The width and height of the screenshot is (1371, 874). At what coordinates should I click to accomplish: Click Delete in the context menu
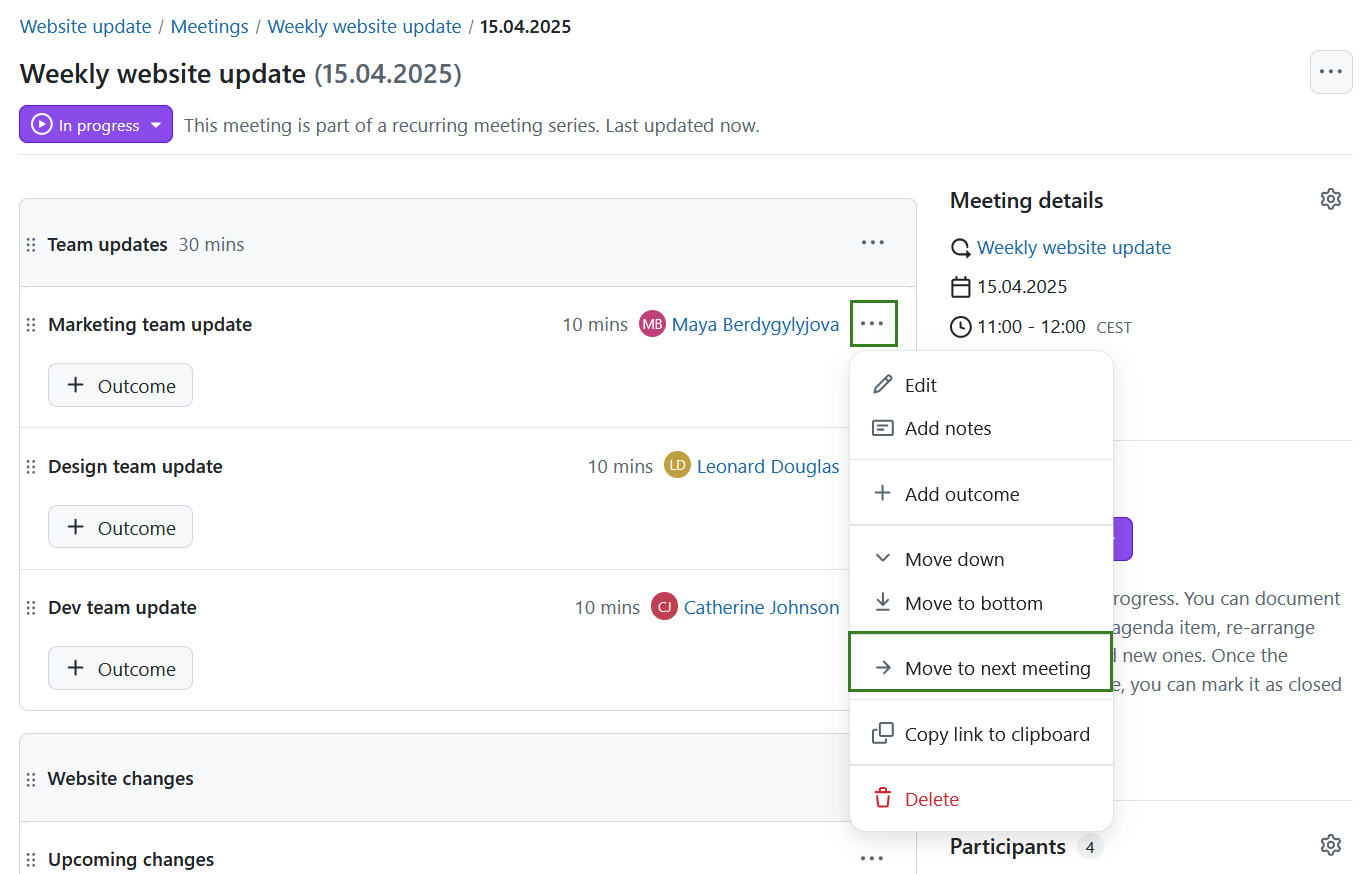[x=931, y=798]
